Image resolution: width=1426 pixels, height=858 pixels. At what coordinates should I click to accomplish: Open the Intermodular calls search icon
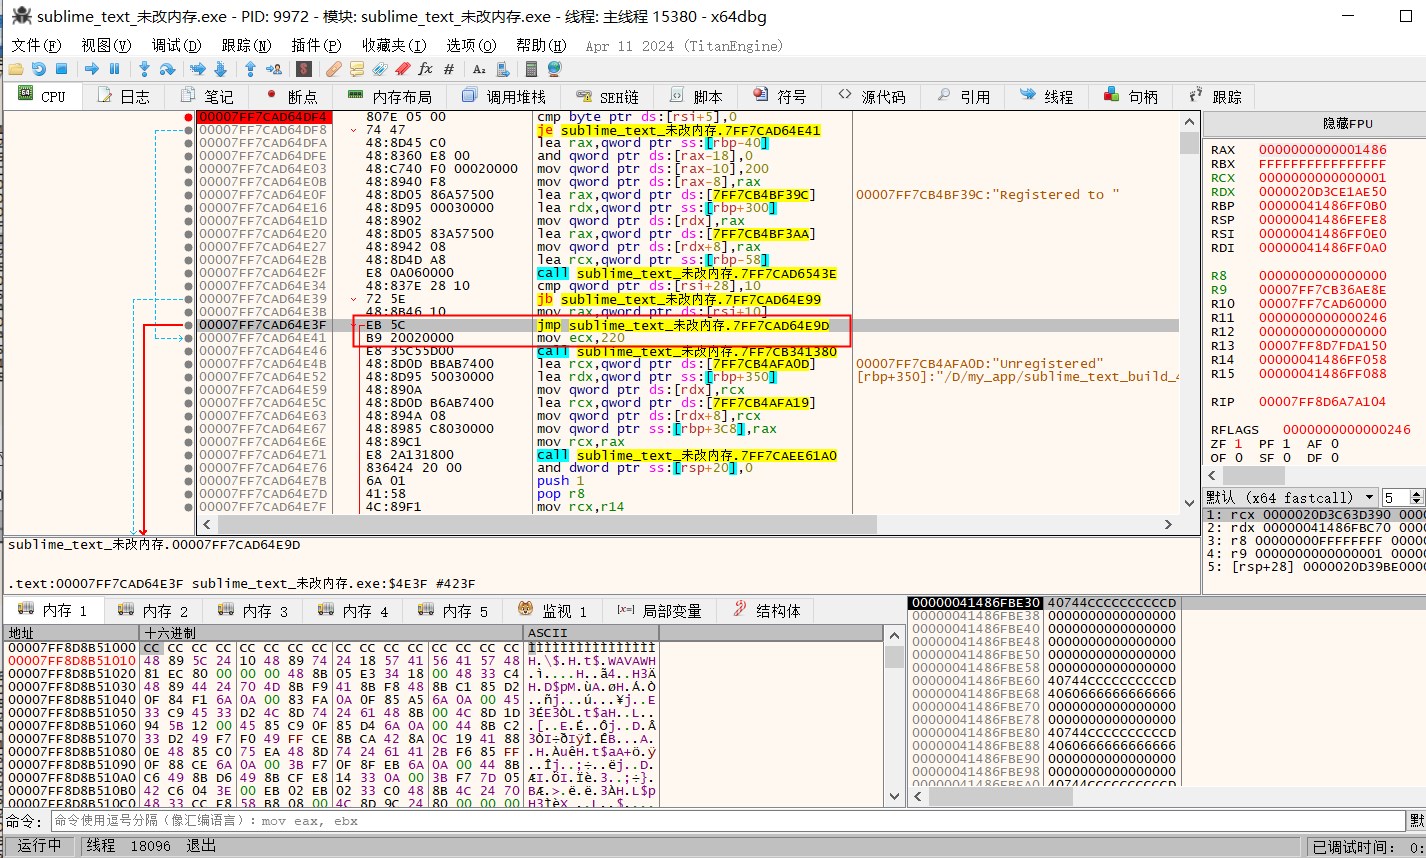[x=502, y=69]
